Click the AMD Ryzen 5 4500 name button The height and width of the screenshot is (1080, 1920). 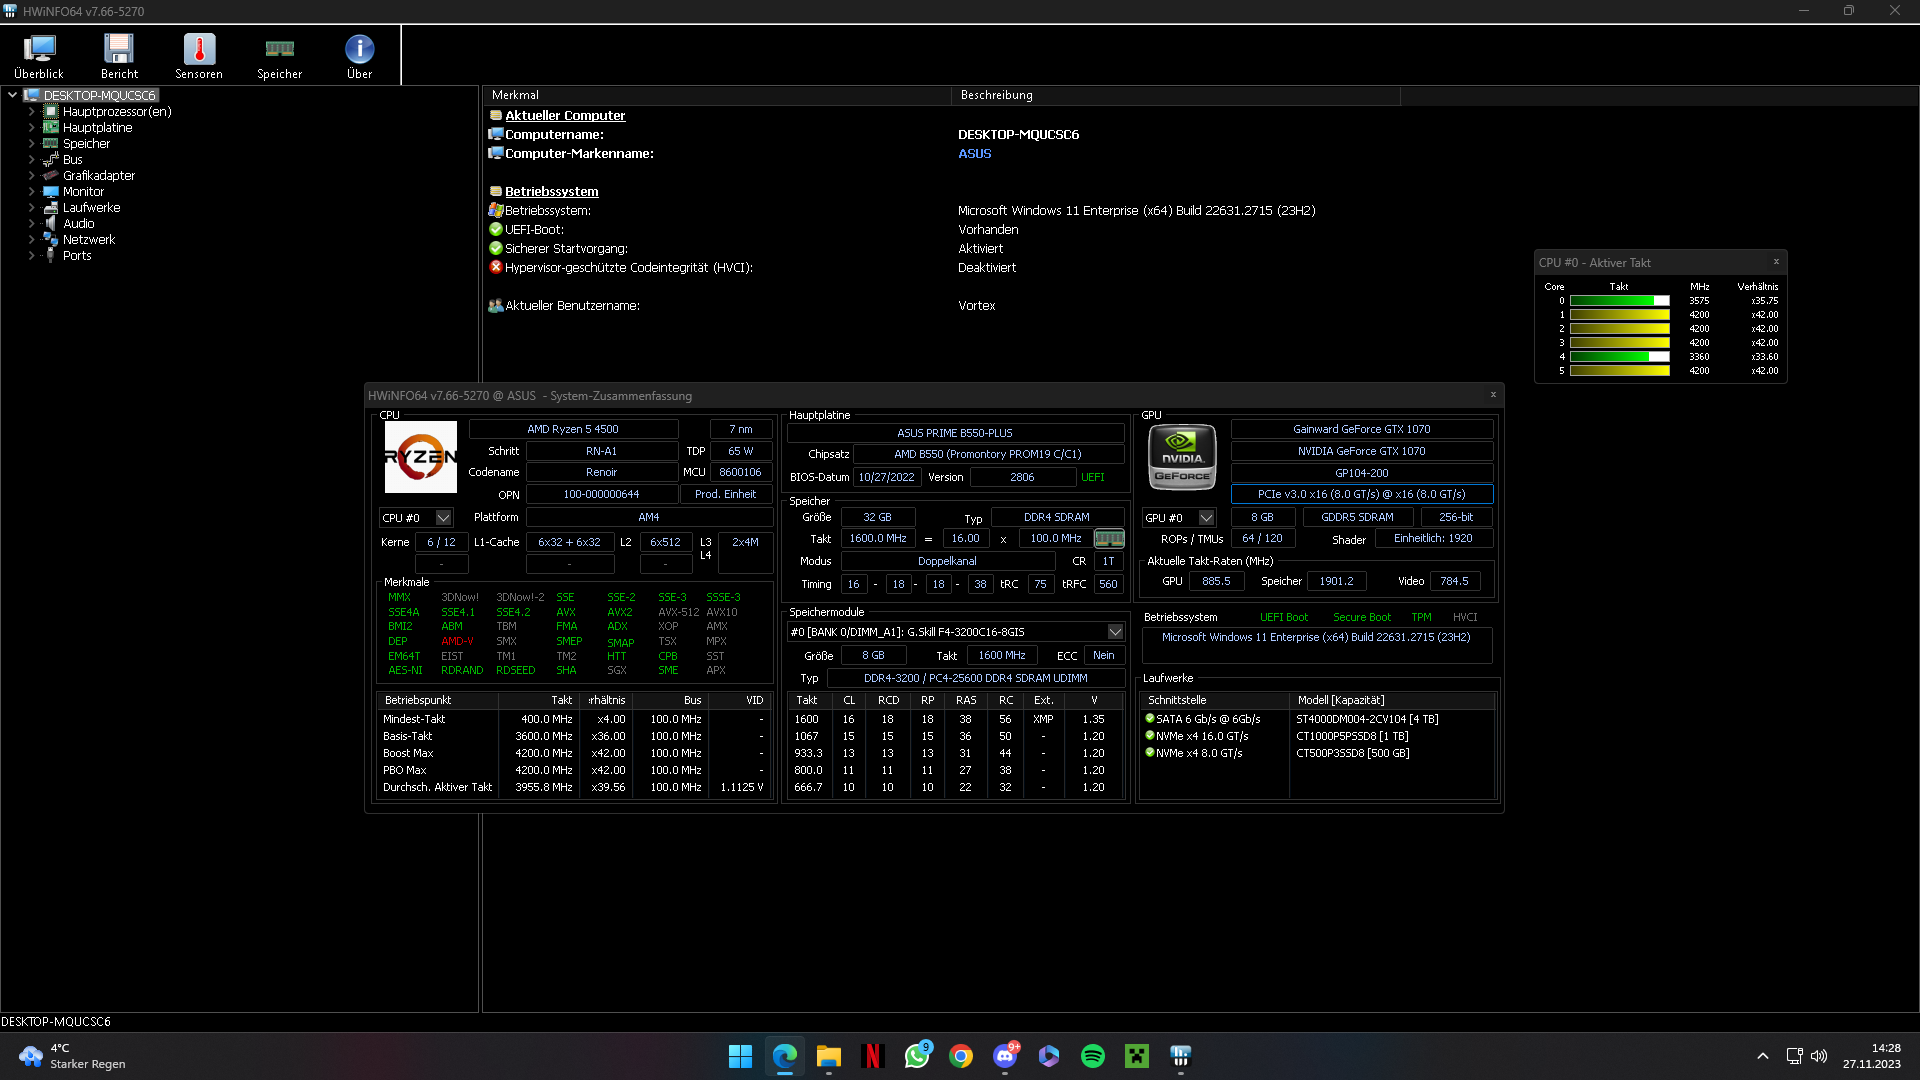tap(573, 429)
